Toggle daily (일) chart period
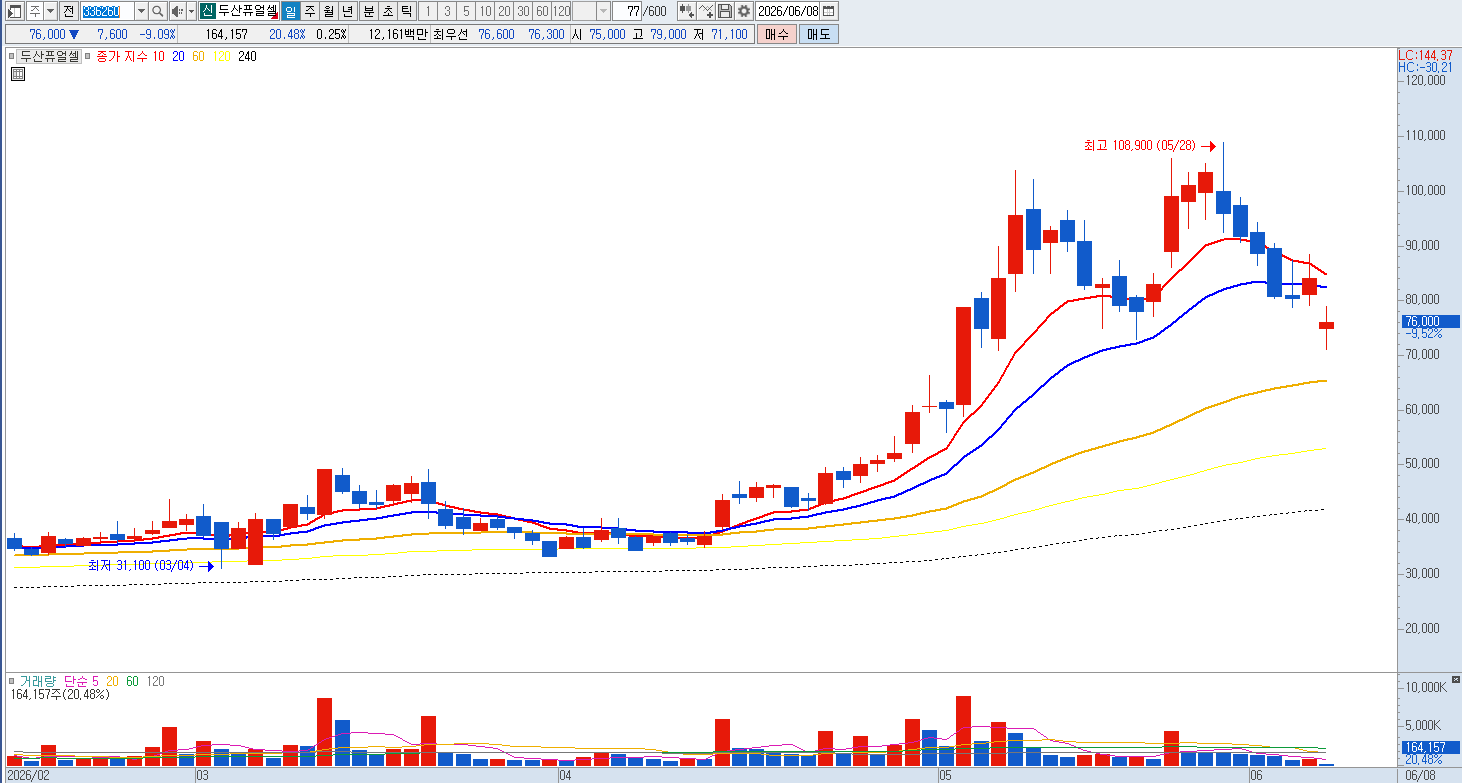Viewport: 1462px width, 783px height. click(x=290, y=11)
